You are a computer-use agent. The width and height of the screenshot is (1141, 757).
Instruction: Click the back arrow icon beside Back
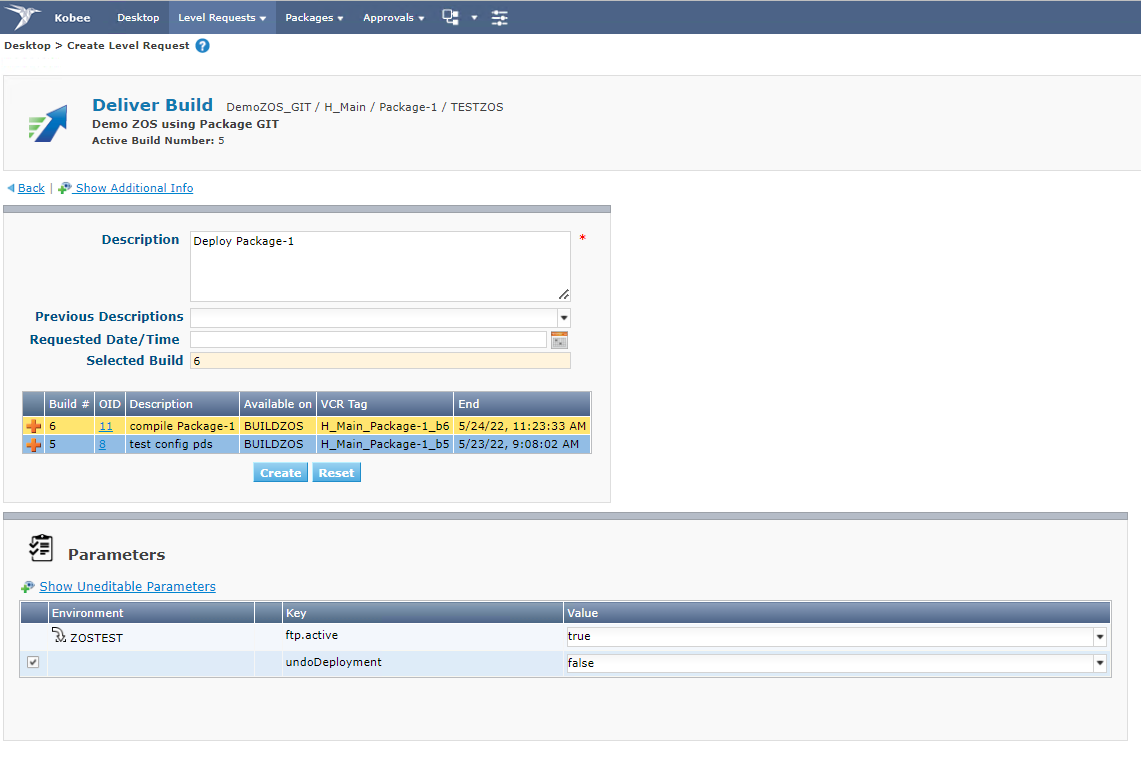coord(10,187)
